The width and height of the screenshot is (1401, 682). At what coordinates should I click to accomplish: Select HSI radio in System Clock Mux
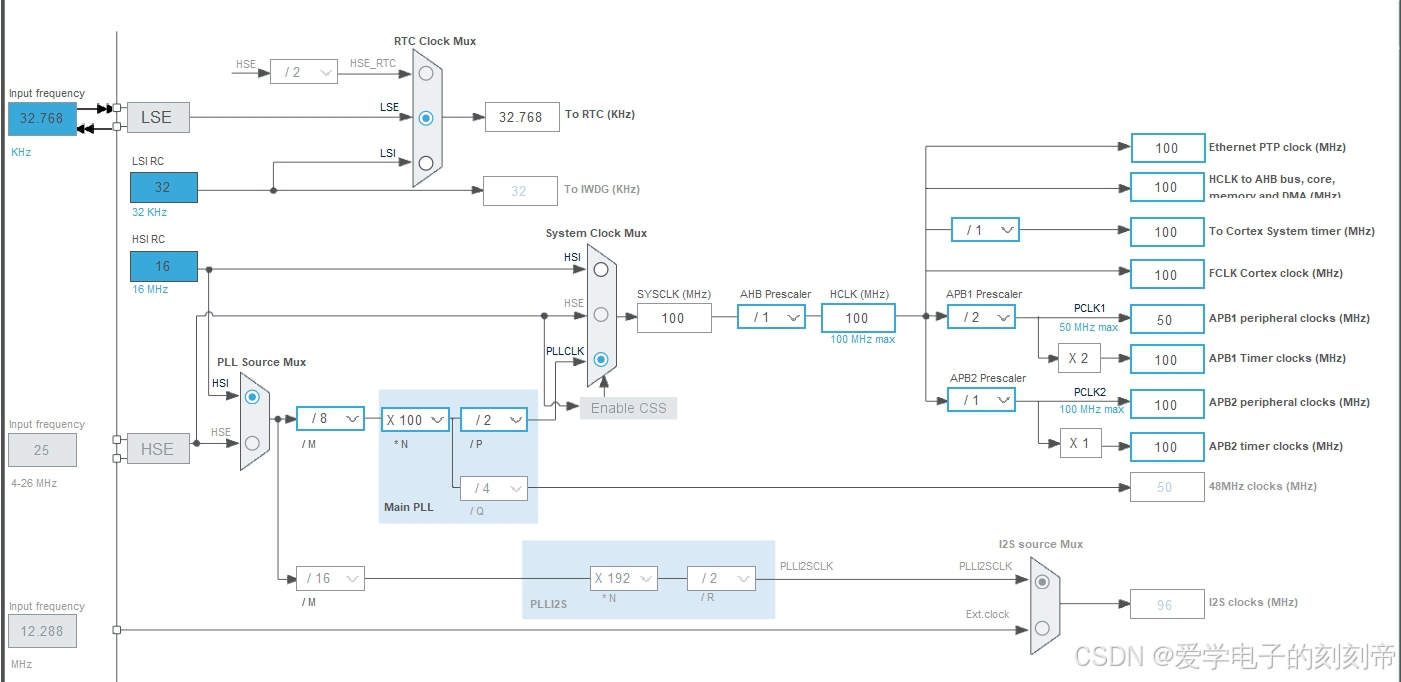[601, 269]
